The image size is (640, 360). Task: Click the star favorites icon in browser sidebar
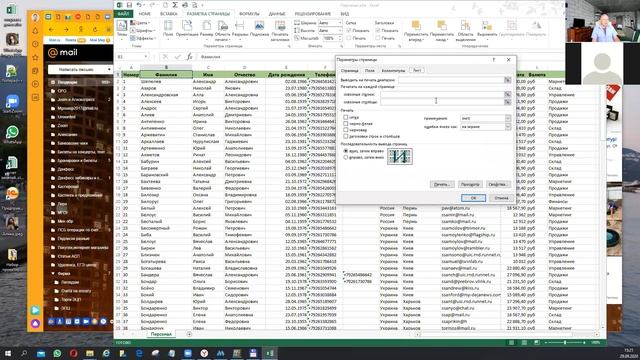36,58
